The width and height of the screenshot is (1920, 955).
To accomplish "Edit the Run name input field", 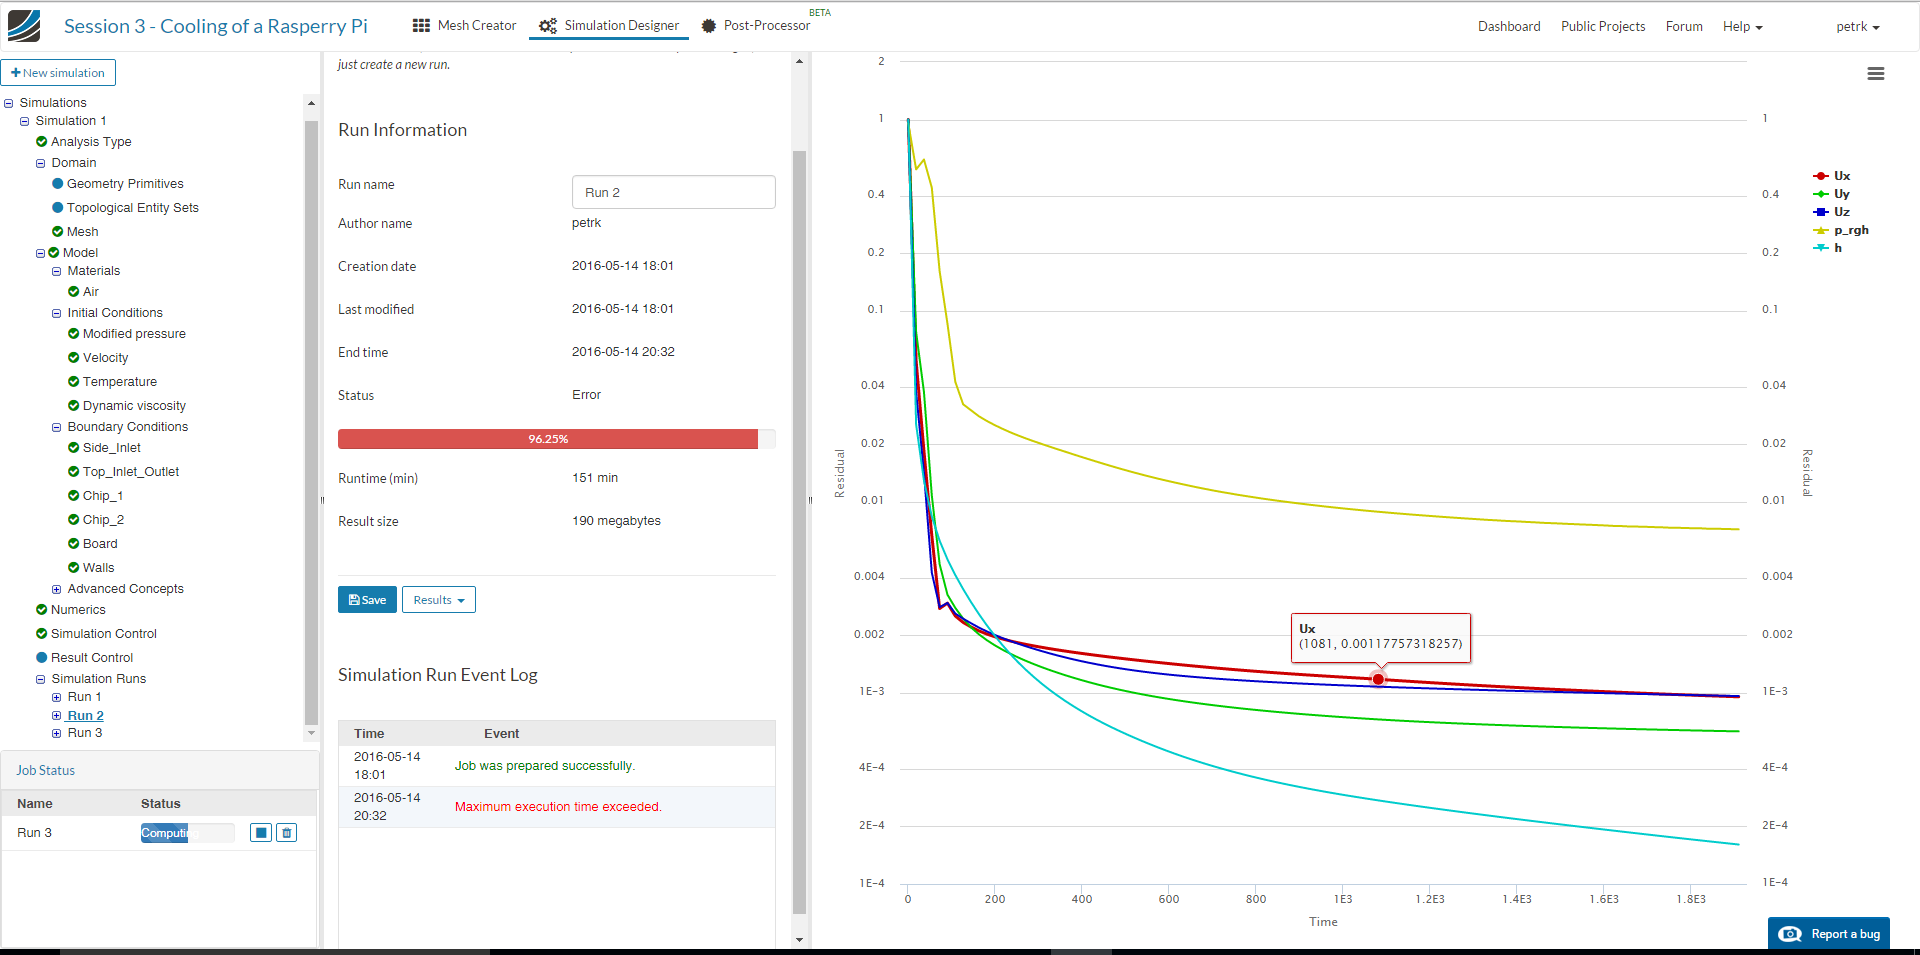I will tap(673, 192).
